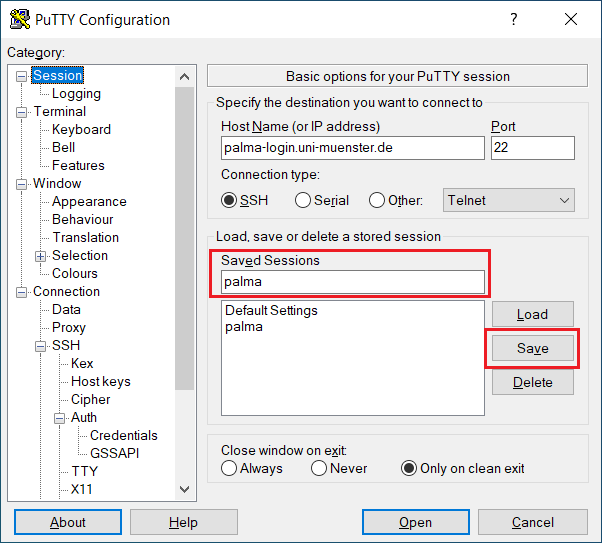This screenshot has width=604, height=545.
Task: Open the Translation category
Action: pyautogui.click(x=86, y=238)
